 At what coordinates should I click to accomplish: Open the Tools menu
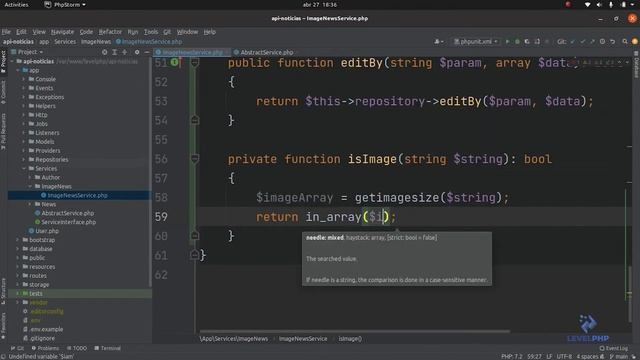(151, 32)
